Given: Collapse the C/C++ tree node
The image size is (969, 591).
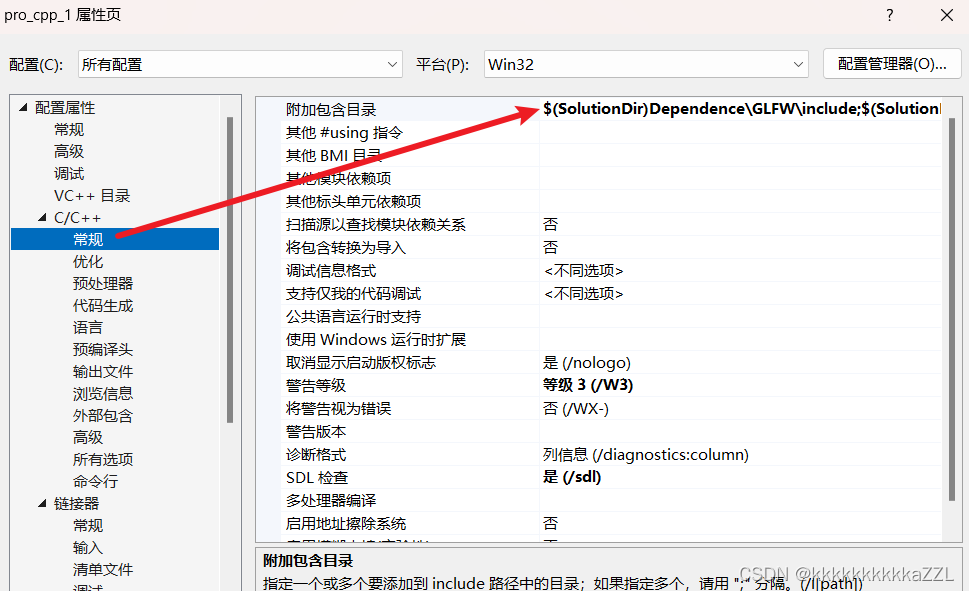Looking at the screenshot, I should click(41, 216).
